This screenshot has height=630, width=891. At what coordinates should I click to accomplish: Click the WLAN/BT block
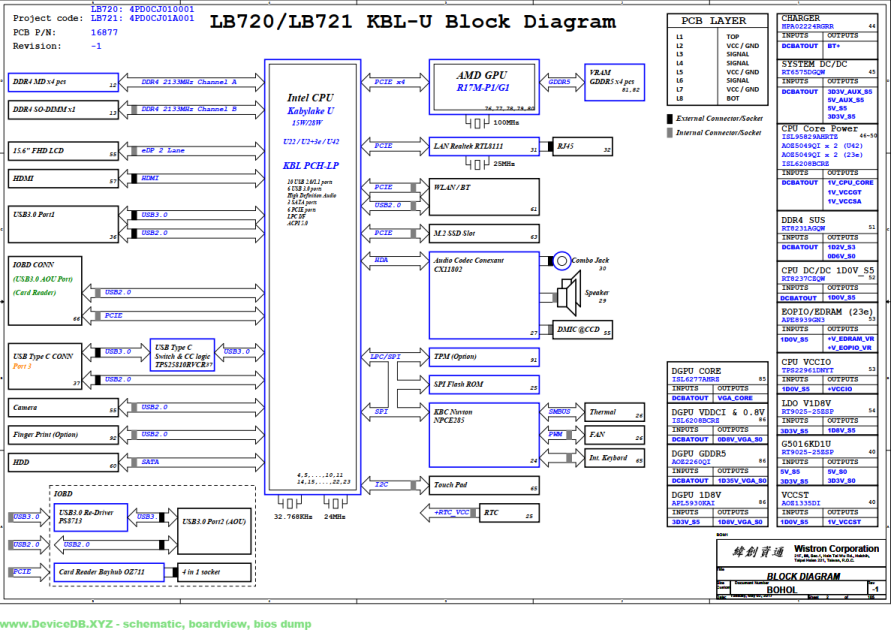(x=484, y=197)
